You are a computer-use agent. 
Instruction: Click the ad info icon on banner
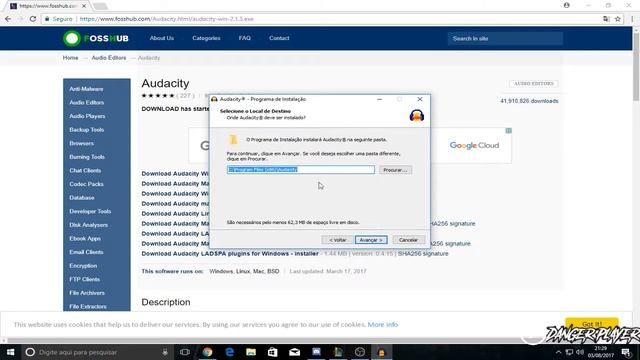[509, 131]
